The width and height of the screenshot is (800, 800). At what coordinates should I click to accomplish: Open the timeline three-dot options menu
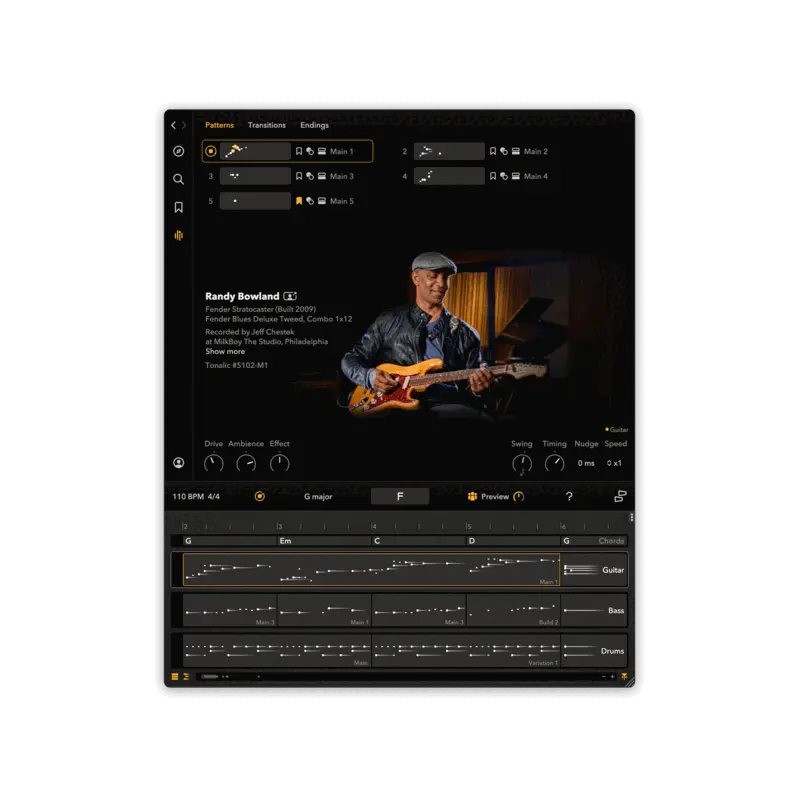tap(632, 517)
